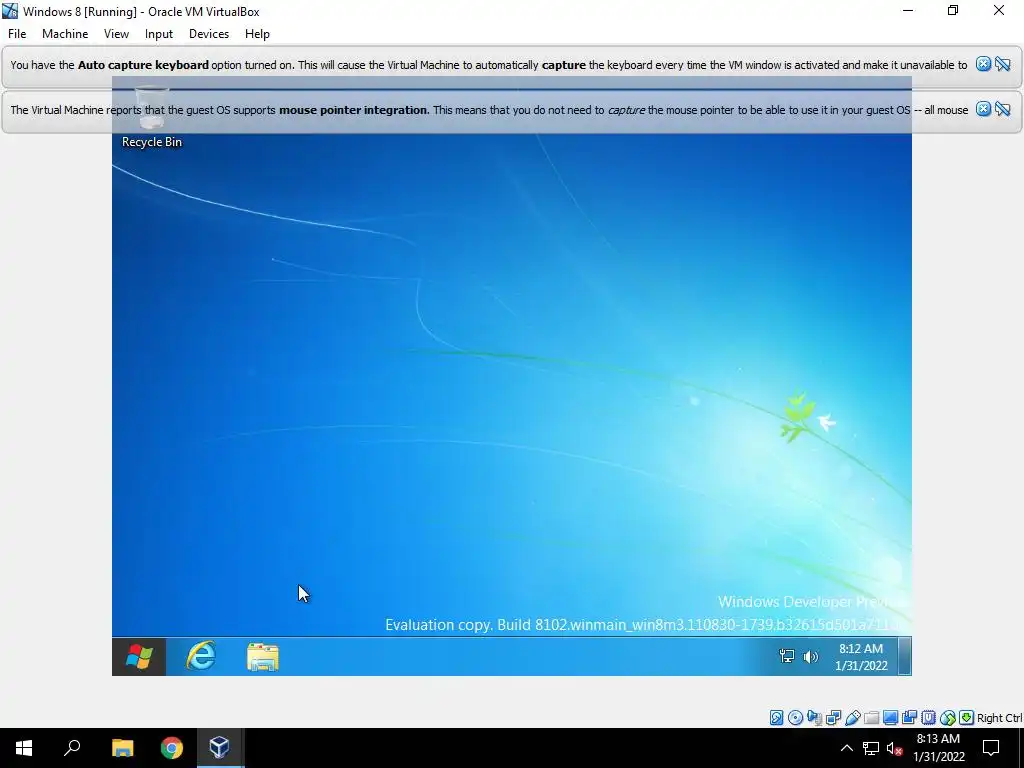
Task: Suppress future mouse pointer integration messages
Action: tap(1003, 109)
